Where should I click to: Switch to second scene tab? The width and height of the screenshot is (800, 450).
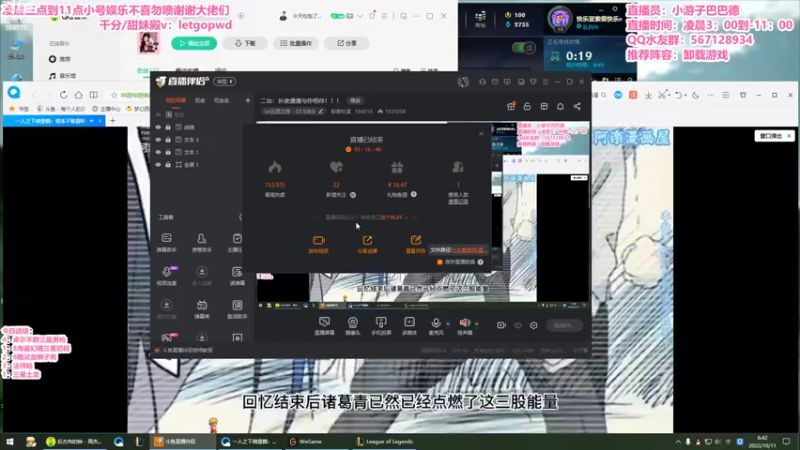coord(200,101)
